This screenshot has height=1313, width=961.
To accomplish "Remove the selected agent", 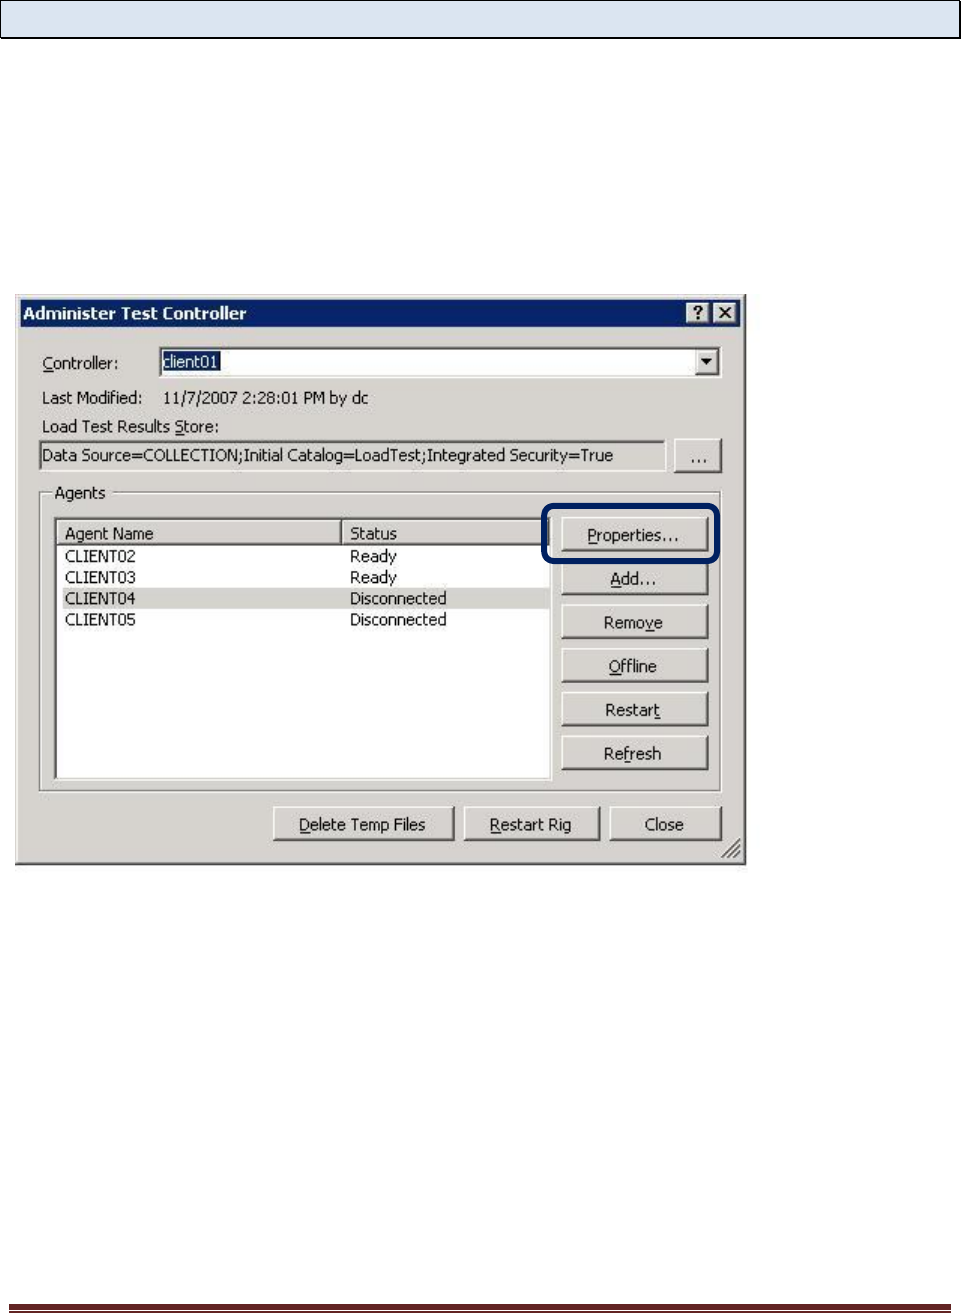I will [634, 622].
